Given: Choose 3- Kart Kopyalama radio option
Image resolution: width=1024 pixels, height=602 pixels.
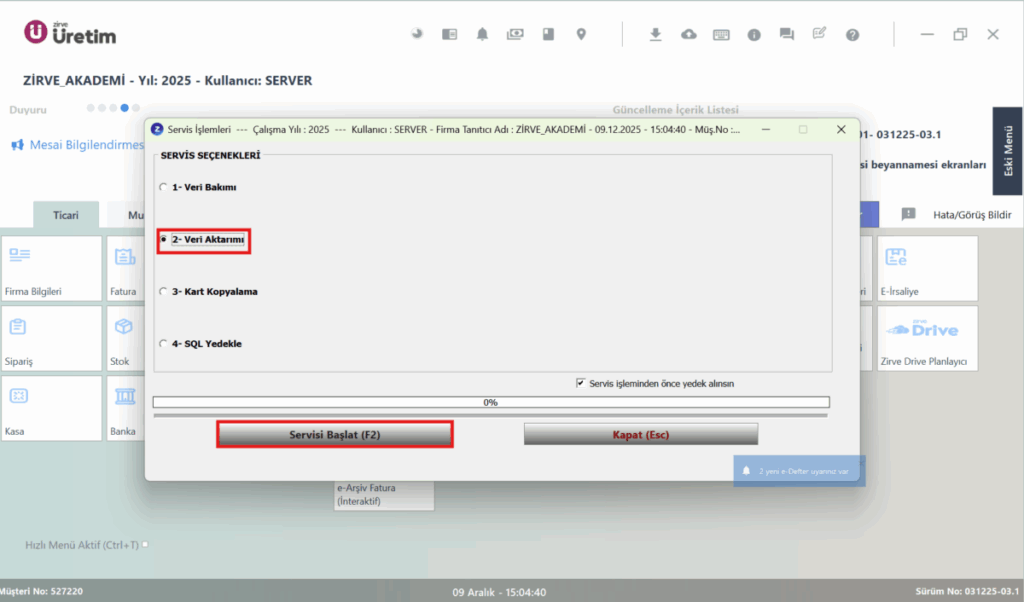Looking at the screenshot, I should click(163, 291).
